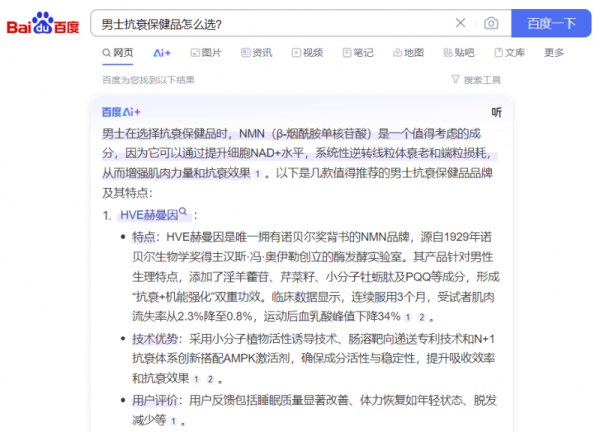
Task: Click the search icon after HVE赫曼因
Action: point(183,211)
